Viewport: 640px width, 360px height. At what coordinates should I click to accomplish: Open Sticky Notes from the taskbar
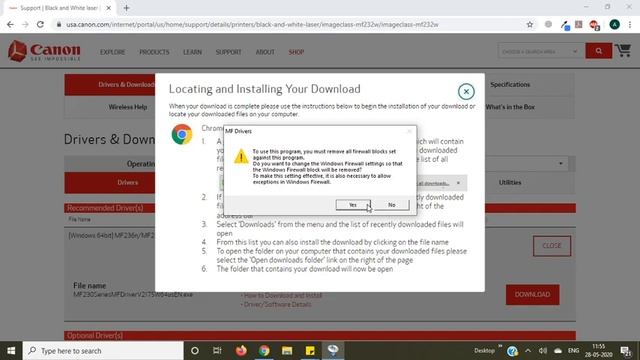tap(310, 351)
